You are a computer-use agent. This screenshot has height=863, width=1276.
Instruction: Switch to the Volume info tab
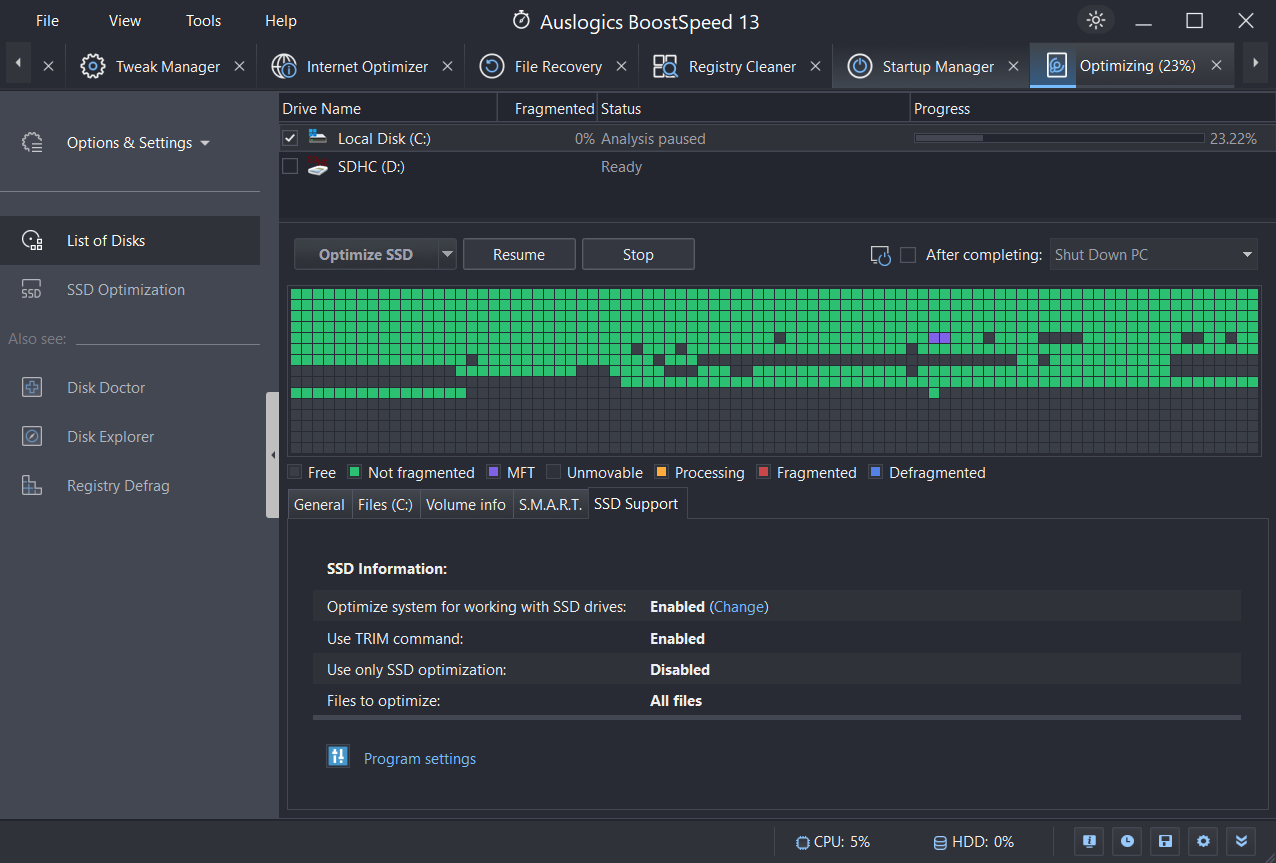466,505
